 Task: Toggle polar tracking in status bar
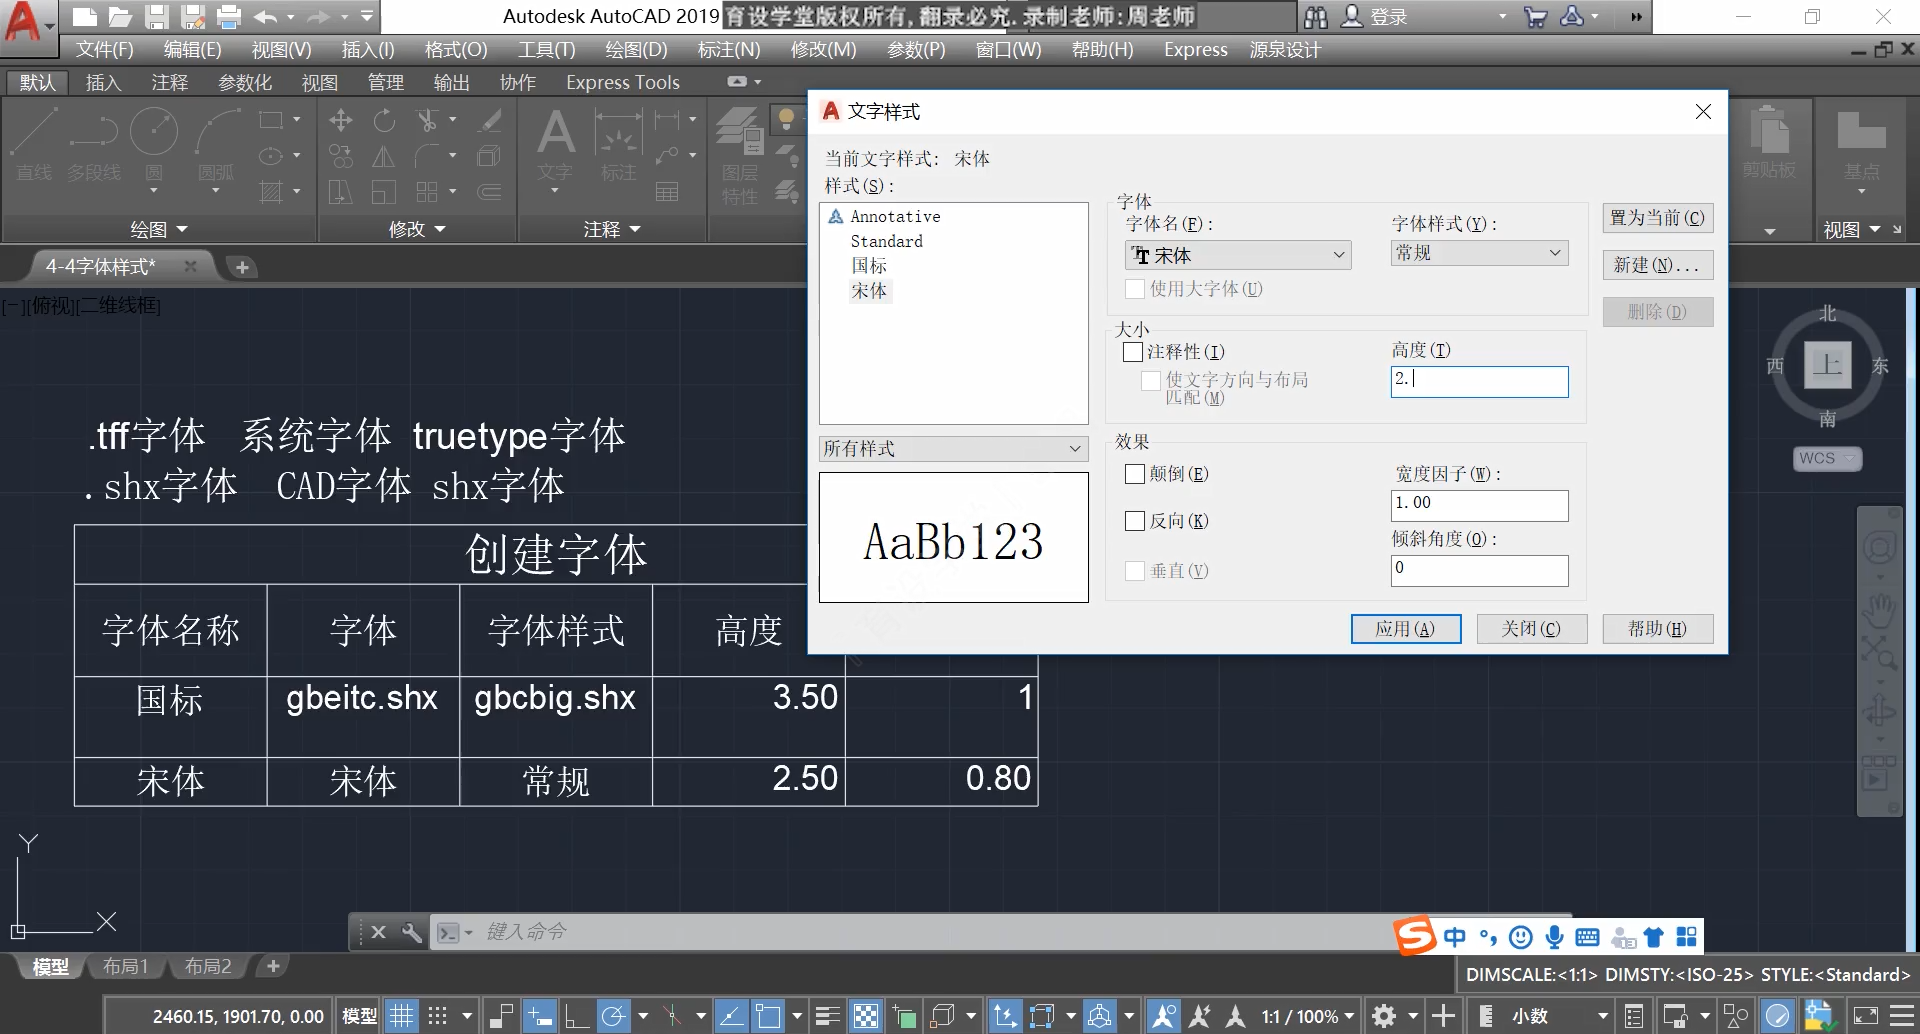click(x=613, y=1016)
